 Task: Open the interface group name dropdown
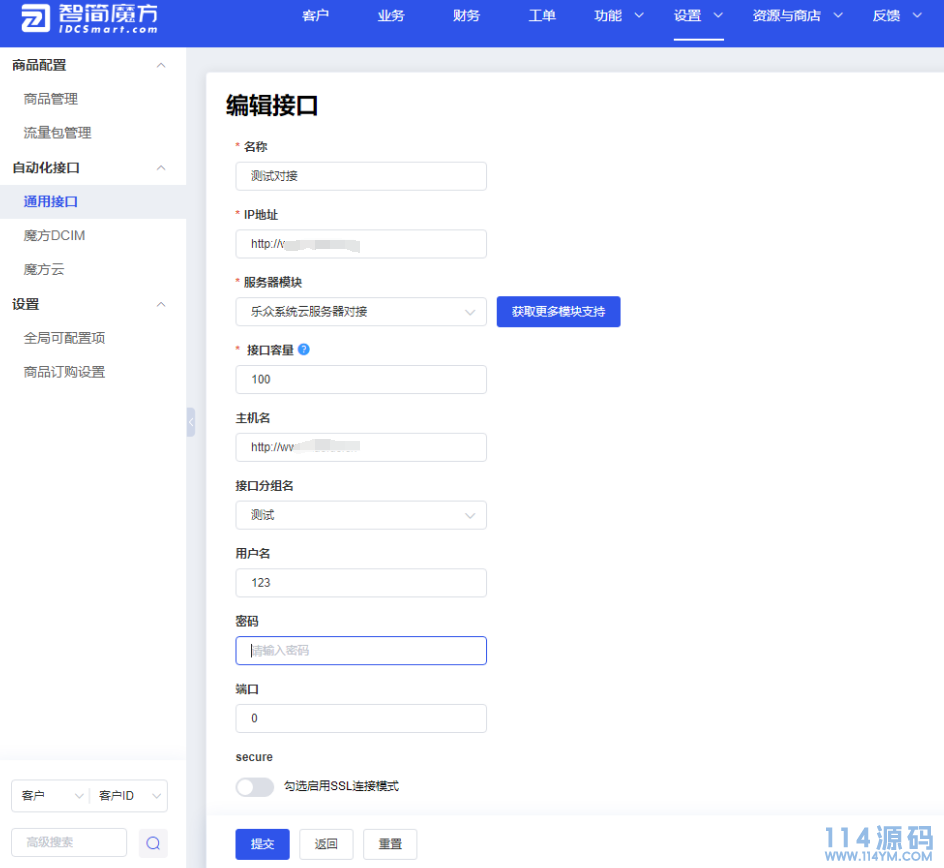pos(361,515)
